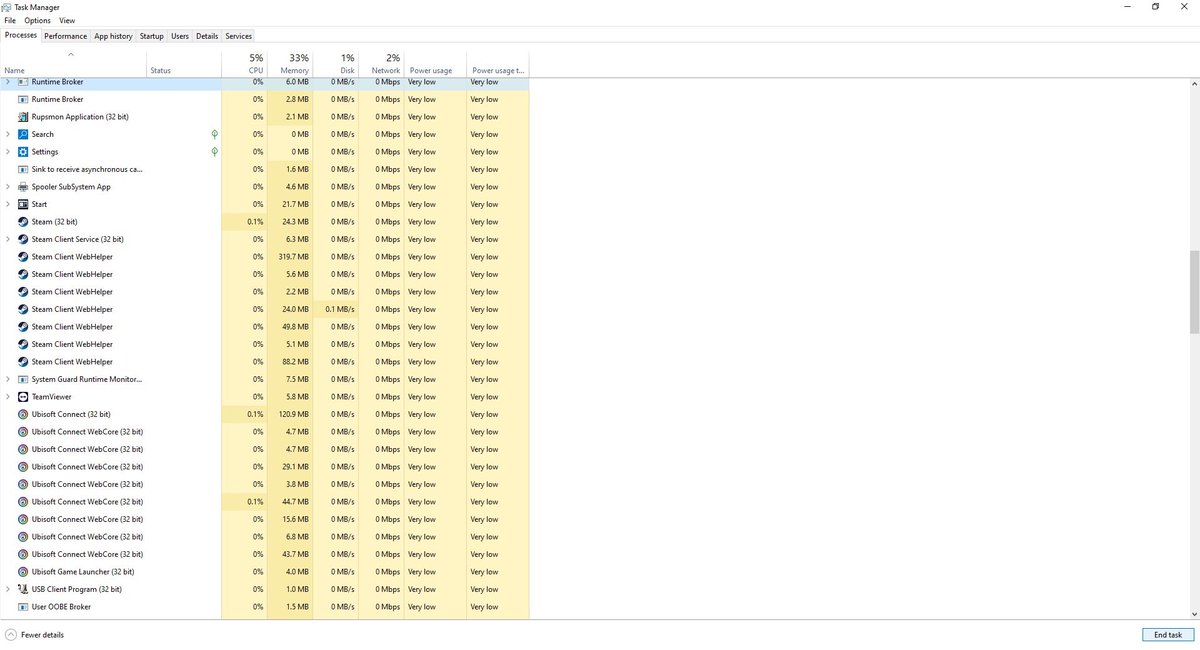This screenshot has height=650, width=1200.
Task: Click the 120.9 MB memory cell
Action: tap(290, 414)
